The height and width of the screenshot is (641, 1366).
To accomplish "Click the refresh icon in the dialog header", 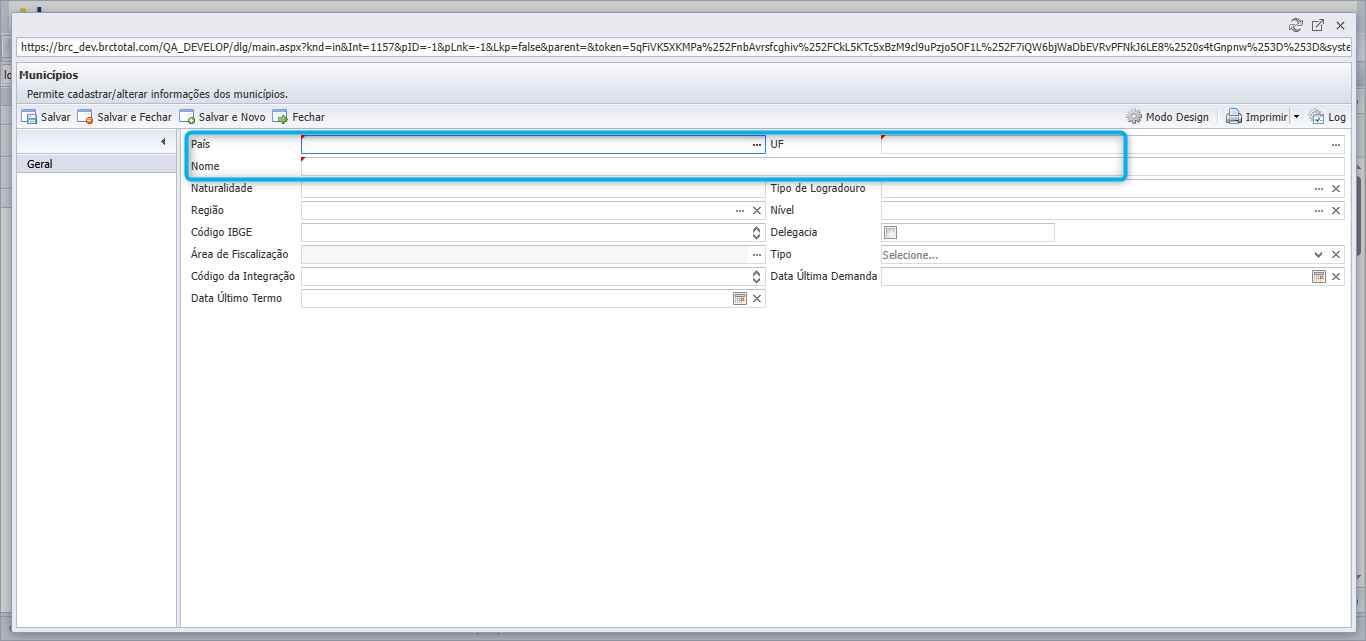I will coord(1296,25).
